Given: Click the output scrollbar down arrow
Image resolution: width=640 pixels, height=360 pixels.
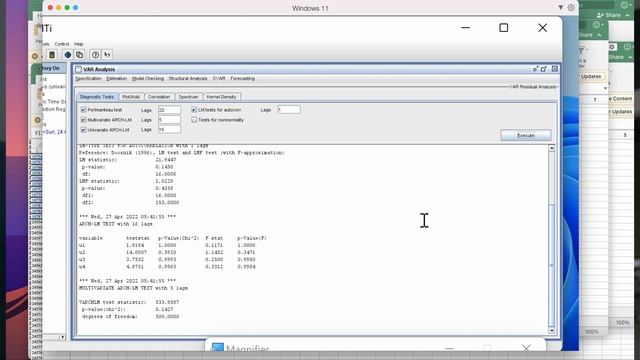Looking at the screenshot, I should (x=551, y=330).
